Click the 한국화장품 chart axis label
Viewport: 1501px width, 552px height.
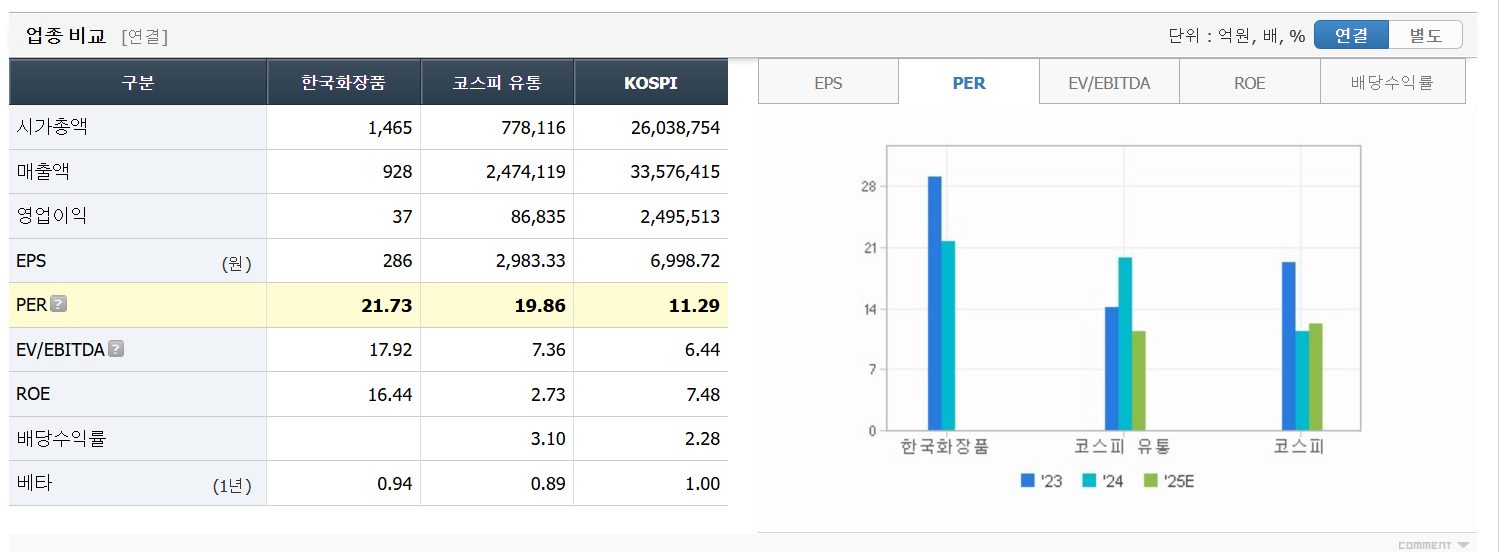(944, 446)
